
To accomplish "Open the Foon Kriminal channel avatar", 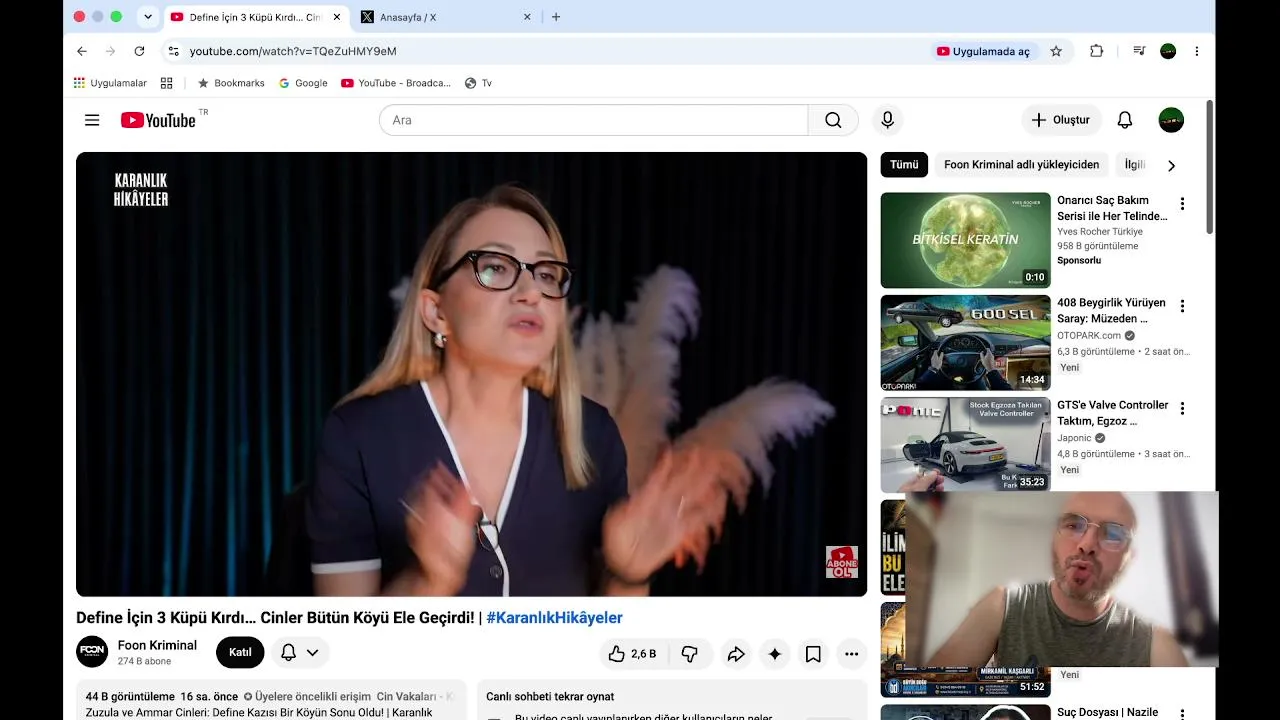I will click(x=92, y=652).
